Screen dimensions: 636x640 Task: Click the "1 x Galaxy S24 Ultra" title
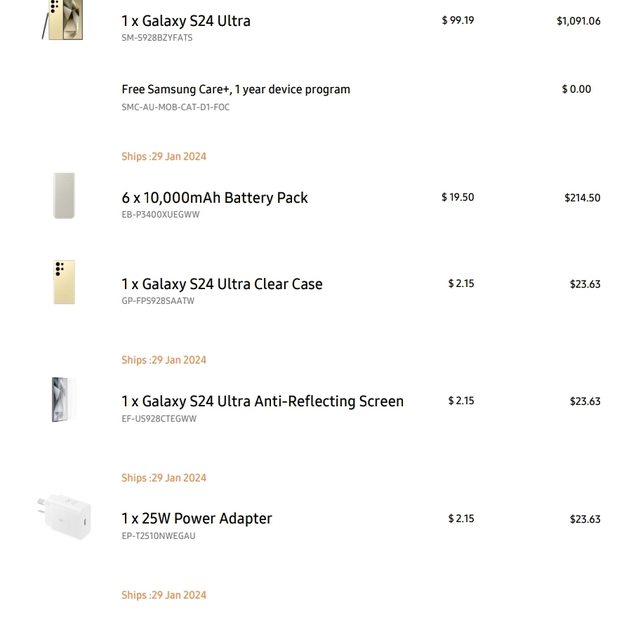tap(186, 21)
